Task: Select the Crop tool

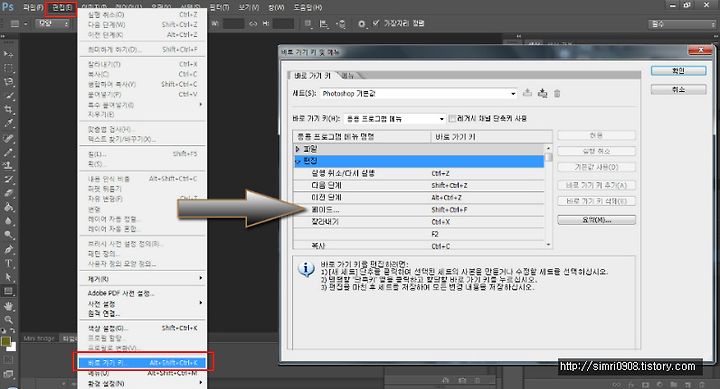Action: pyautogui.click(x=8, y=110)
